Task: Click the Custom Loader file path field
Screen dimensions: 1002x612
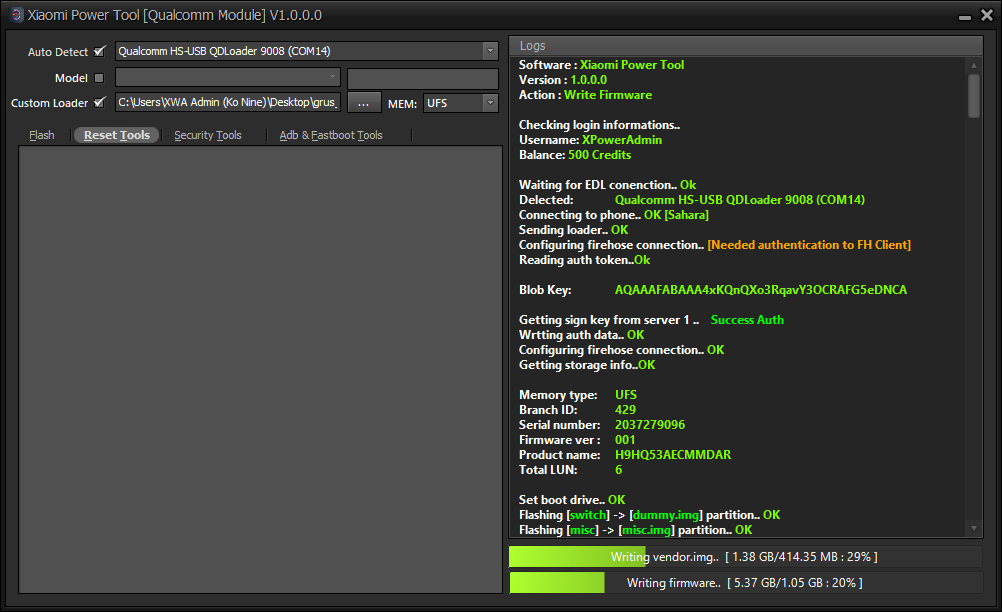Action: 228,102
